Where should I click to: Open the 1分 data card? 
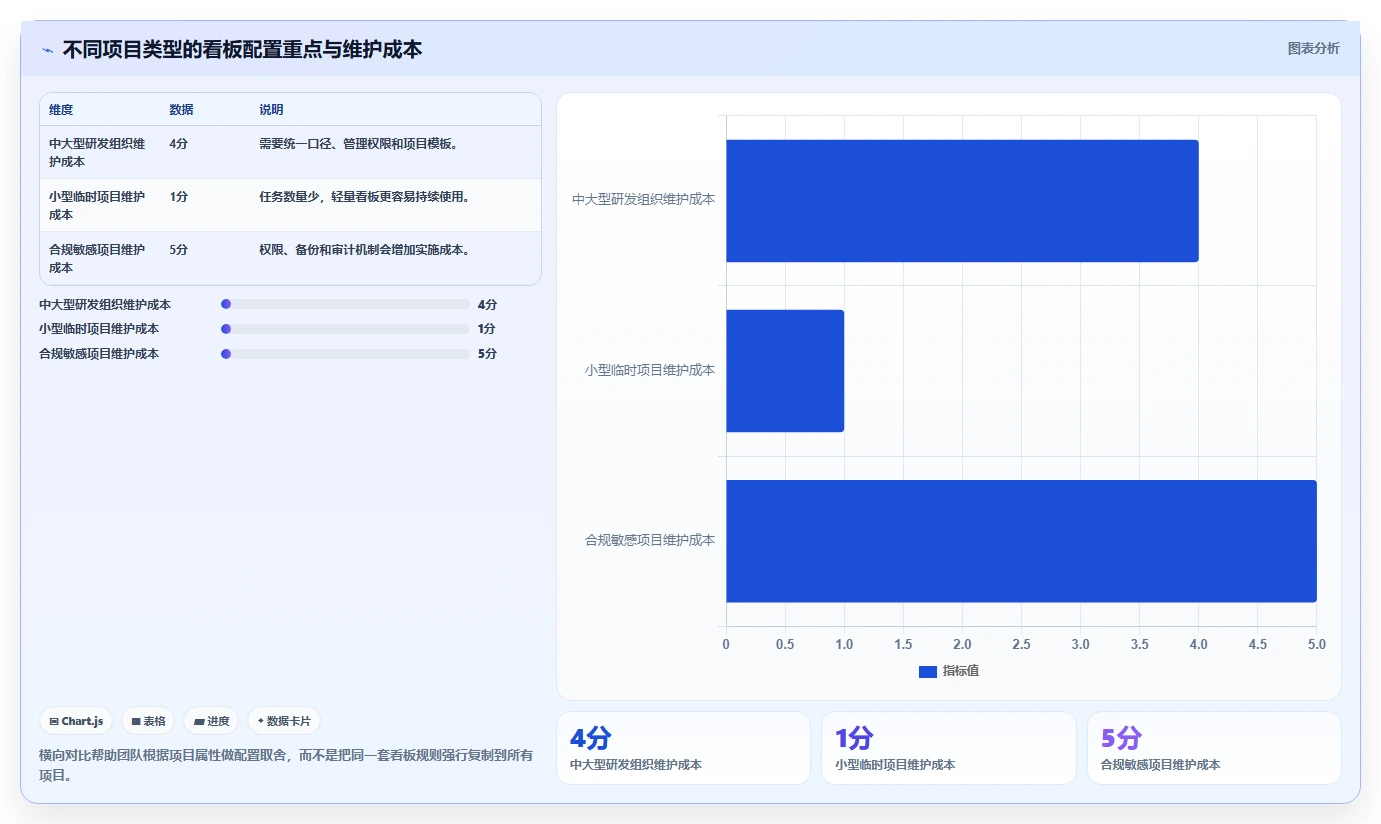point(948,748)
